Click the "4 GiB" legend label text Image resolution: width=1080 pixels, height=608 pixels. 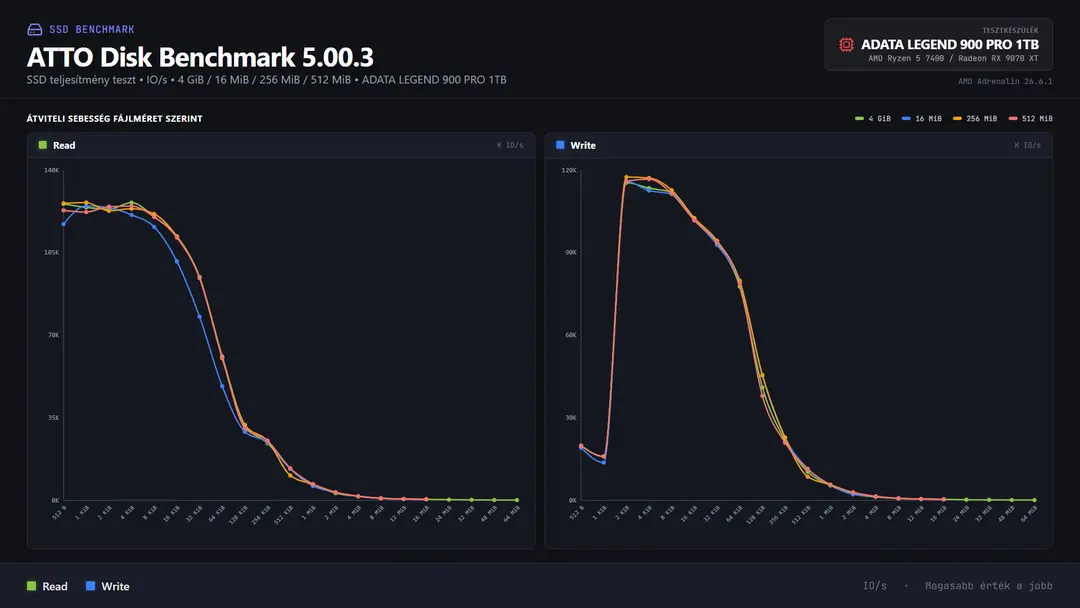click(880, 118)
